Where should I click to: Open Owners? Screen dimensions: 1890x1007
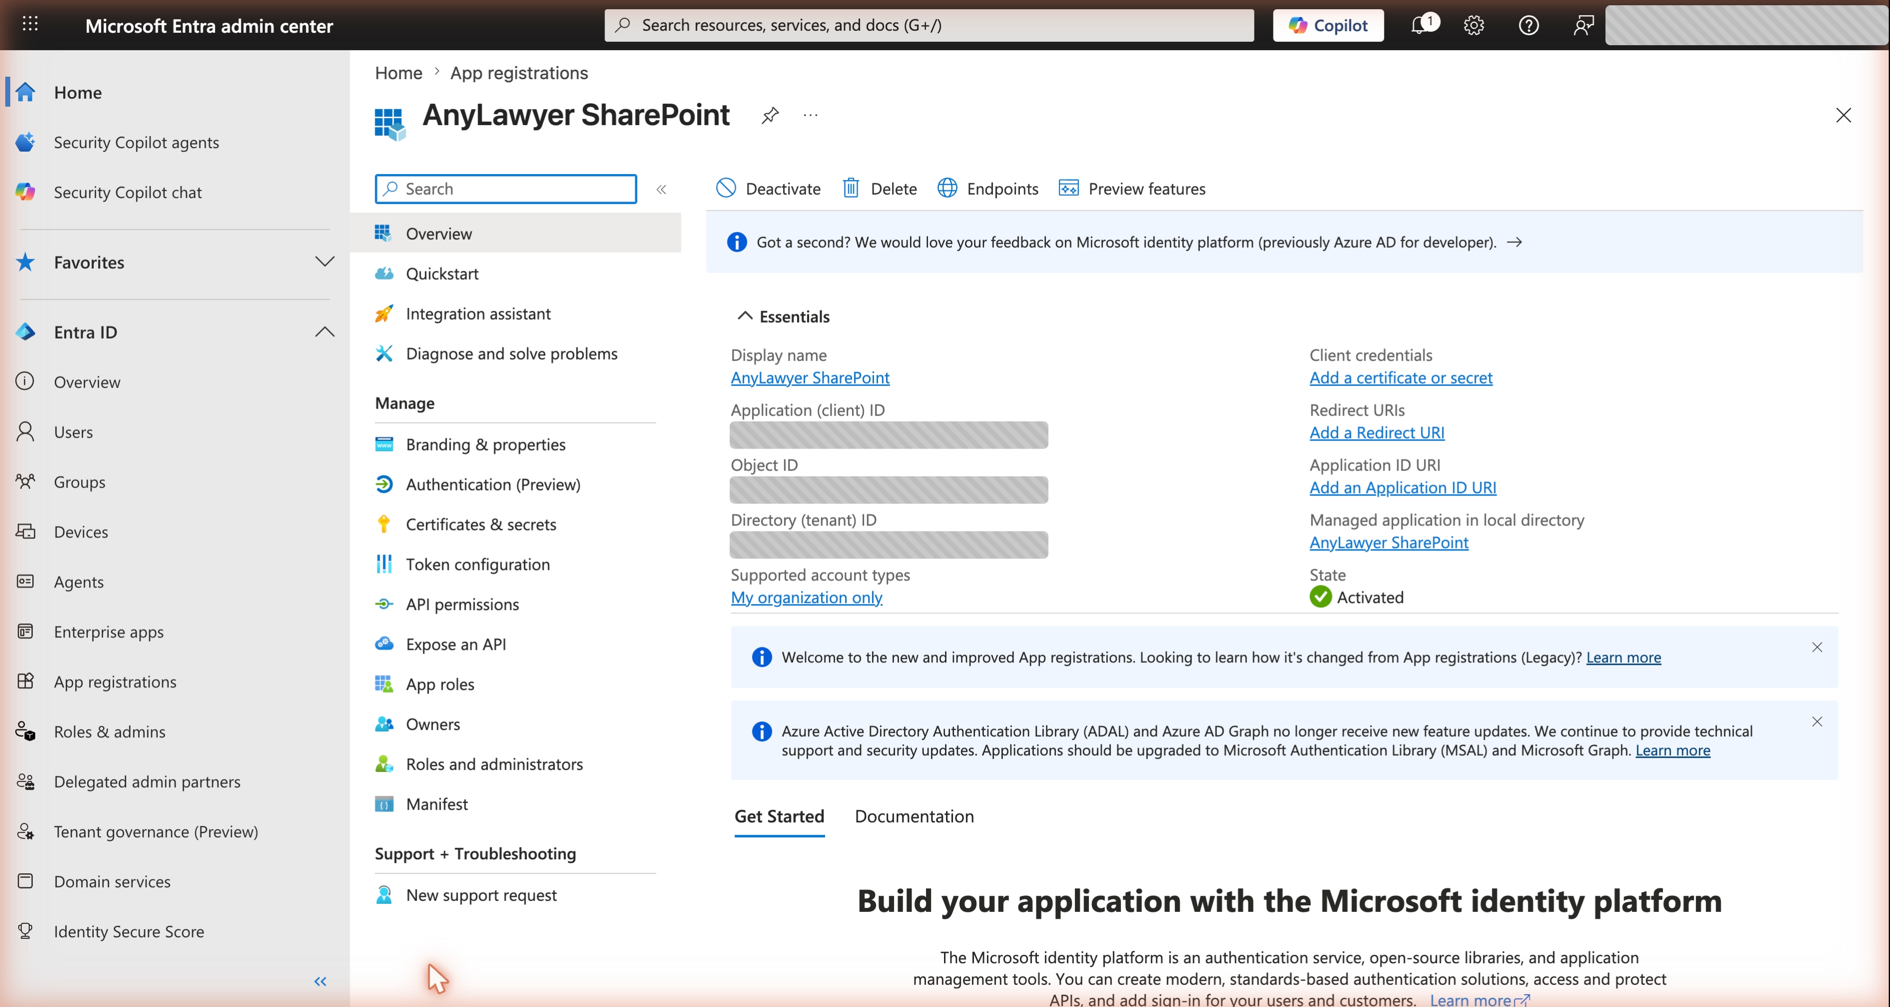click(433, 725)
